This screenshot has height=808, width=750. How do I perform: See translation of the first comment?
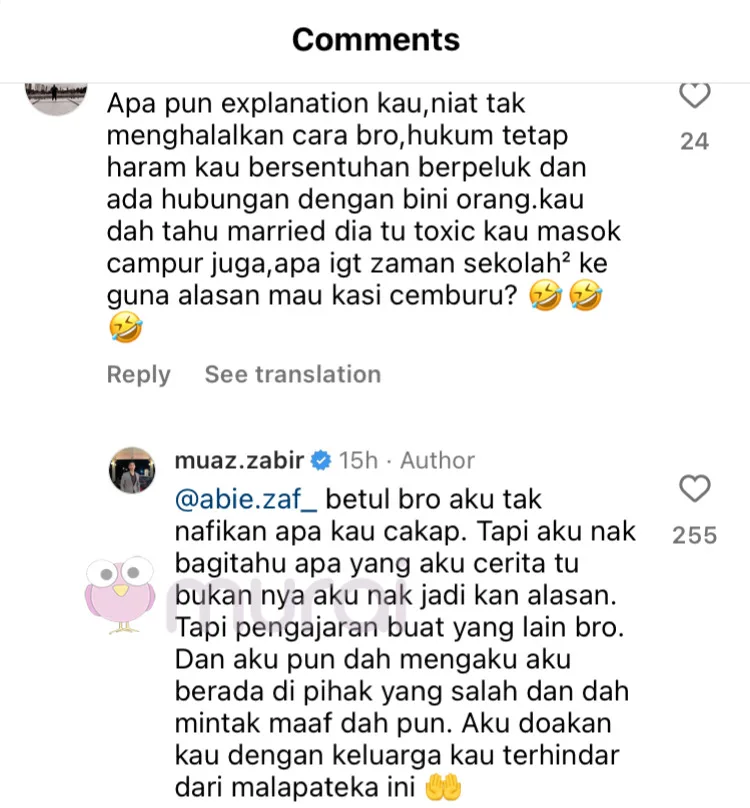coord(293,375)
